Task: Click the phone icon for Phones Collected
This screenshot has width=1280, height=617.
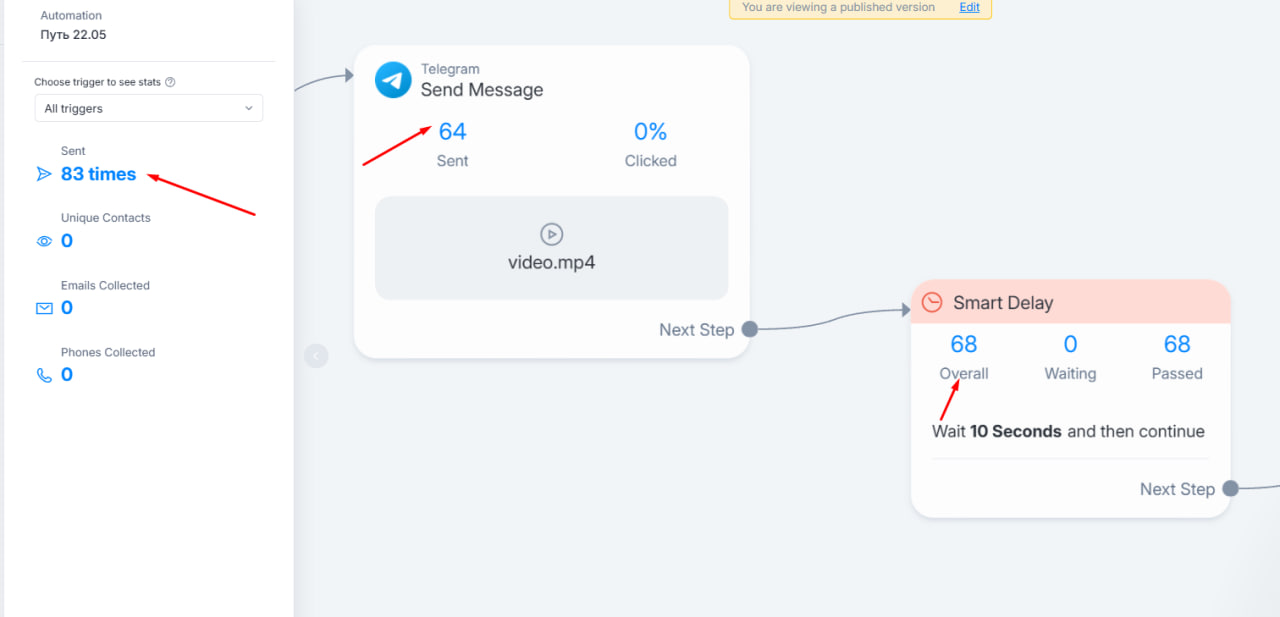Action: click(44, 375)
